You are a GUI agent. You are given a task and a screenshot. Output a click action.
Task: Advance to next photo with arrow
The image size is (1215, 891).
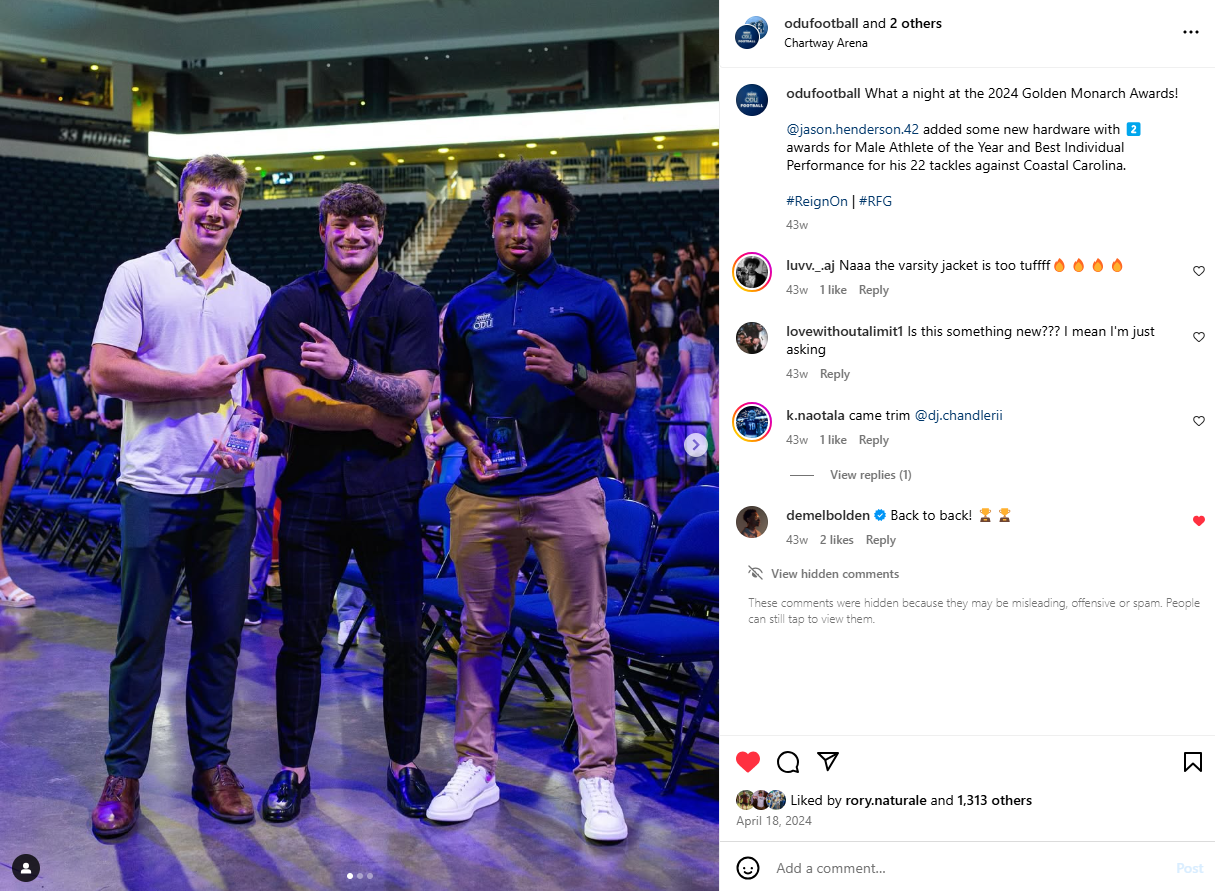pyautogui.click(x=696, y=445)
